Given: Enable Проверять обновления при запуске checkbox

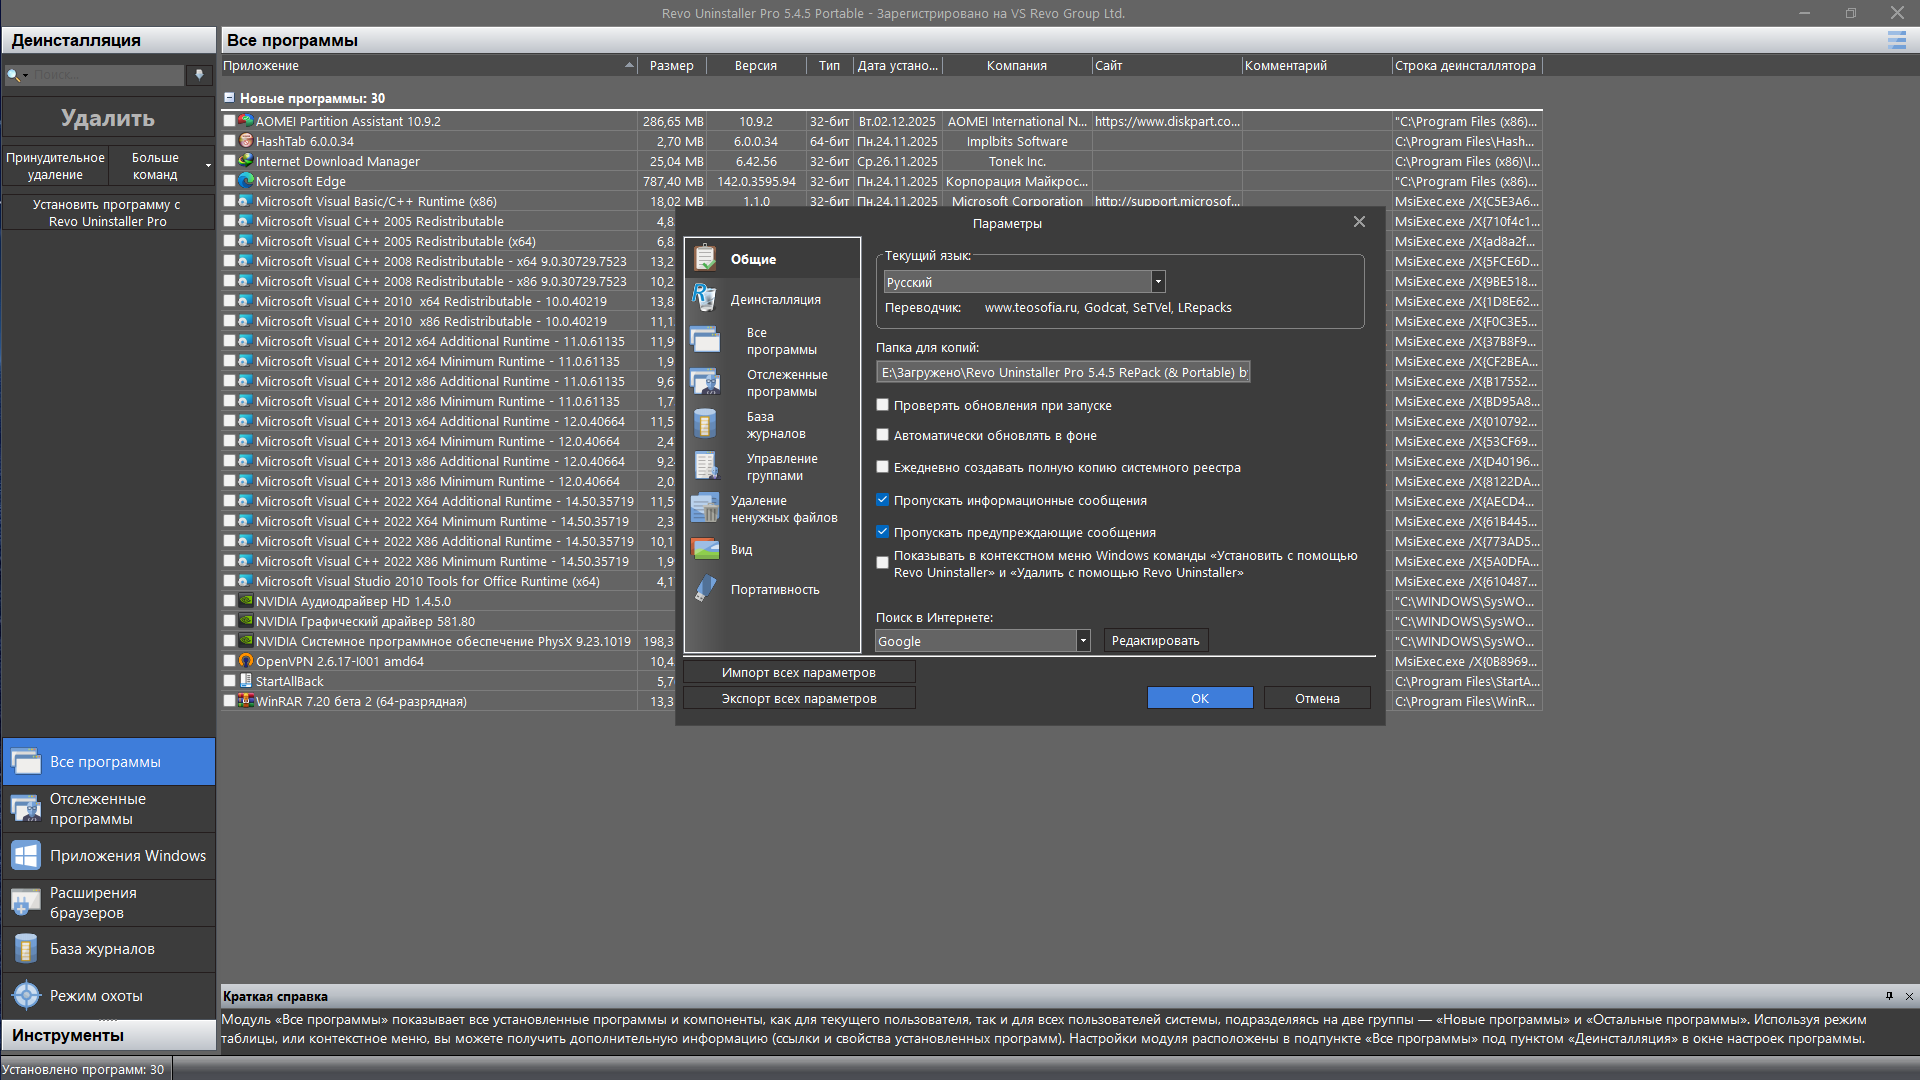Looking at the screenshot, I should 883,405.
